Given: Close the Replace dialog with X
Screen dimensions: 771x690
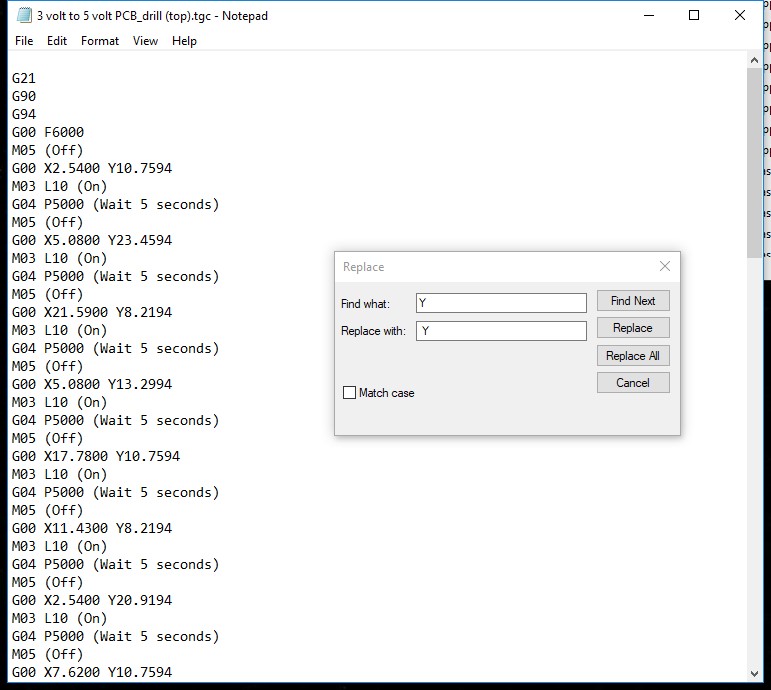Looking at the screenshot, I should pyautogui.click(x=665, y=266).
